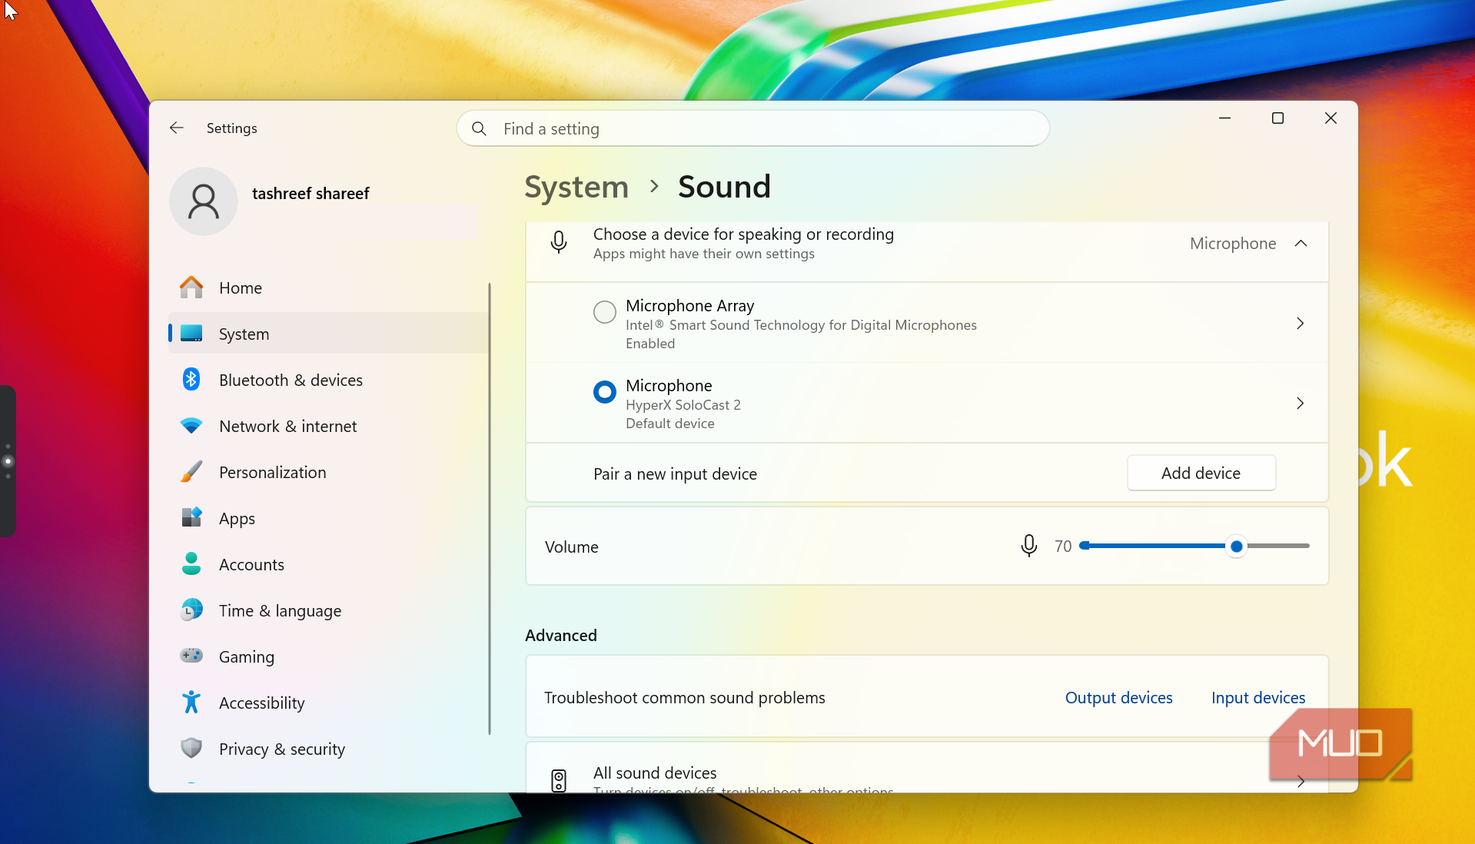Click the Privacy & security label
Image resolution: width=1475 pixels, height=844 pixels.
282,749
